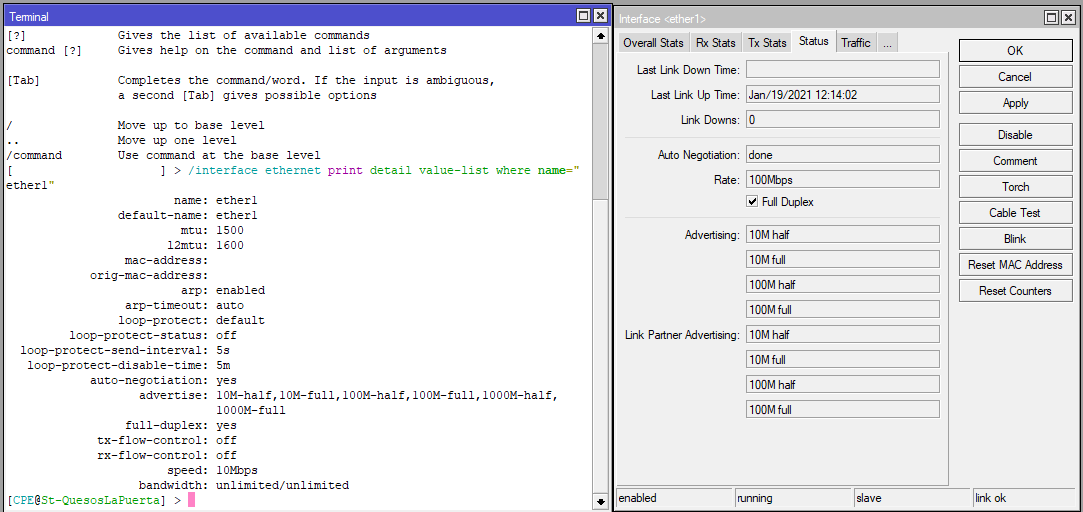1083x512 pixels.
Task: Click the Terminal scrollbar up arrow
Action: (x=600, y=36)
